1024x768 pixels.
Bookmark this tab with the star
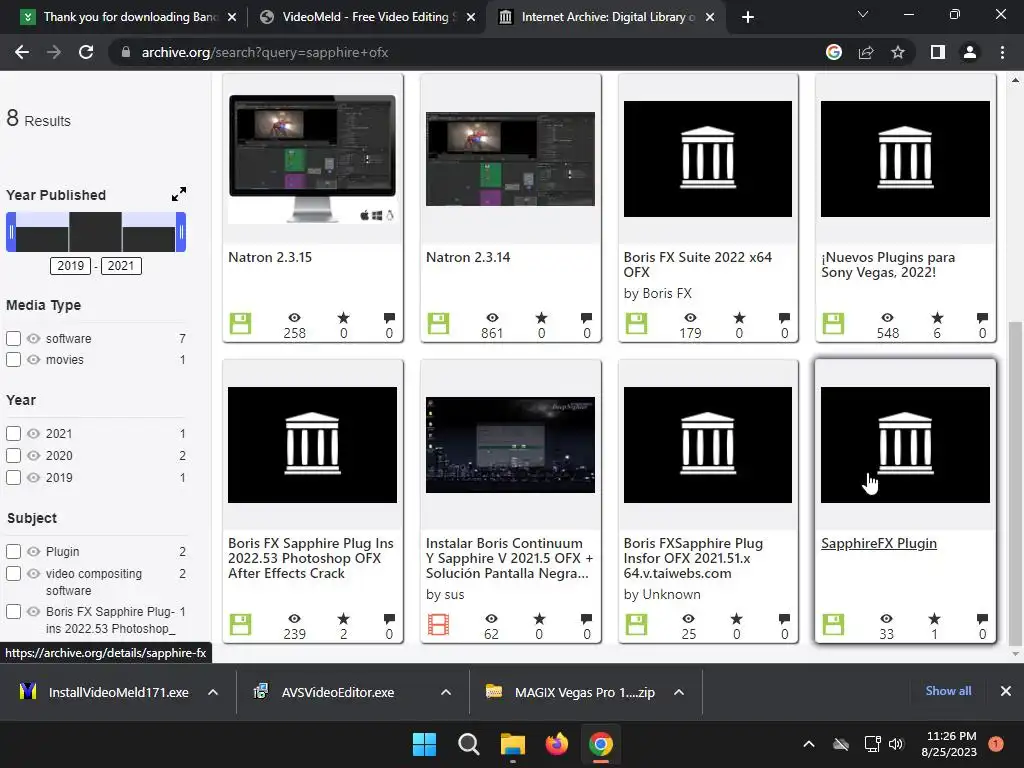tap(898, 52)
